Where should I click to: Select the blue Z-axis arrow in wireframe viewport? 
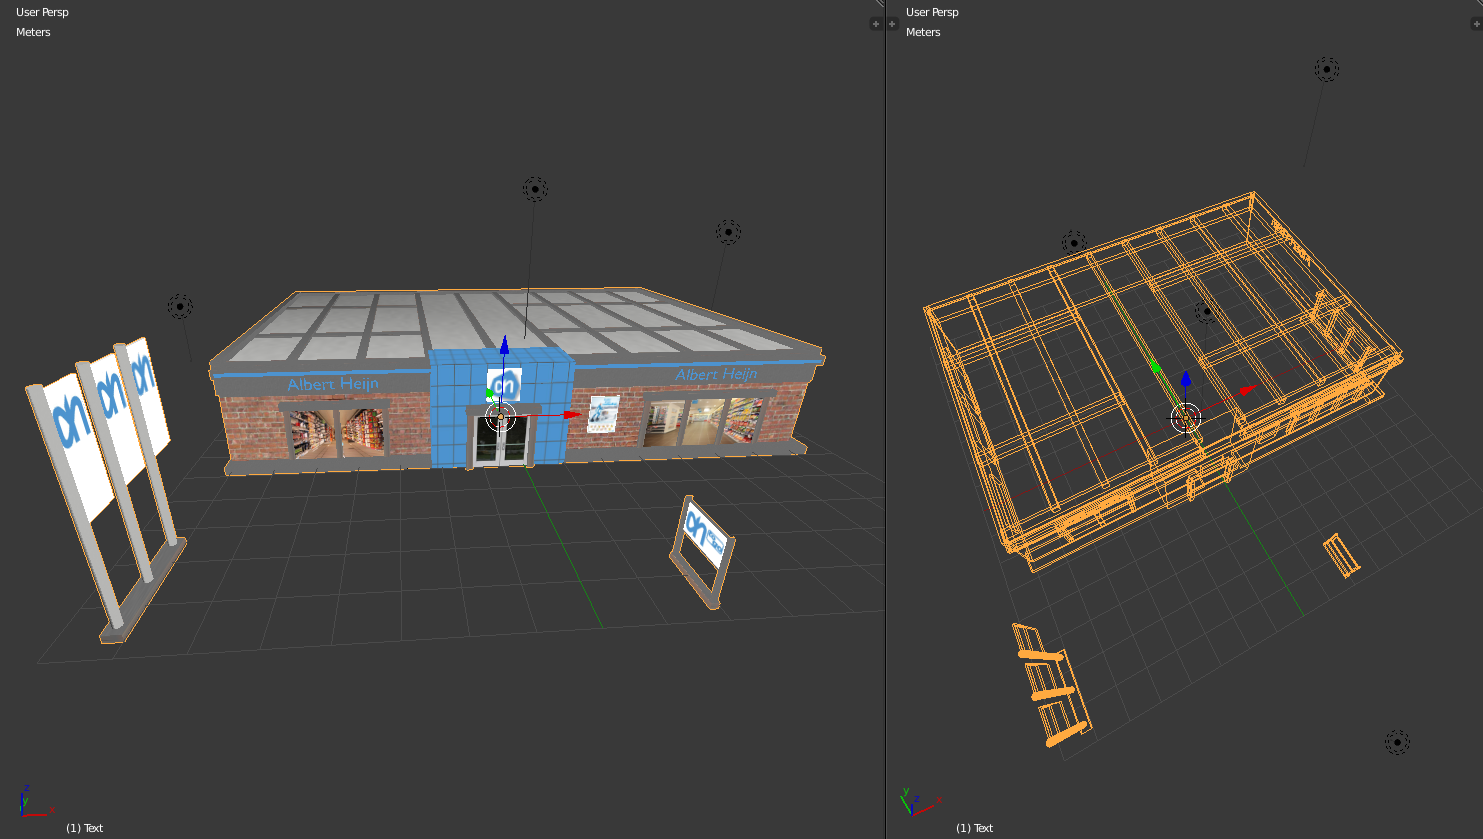click(x=1186, y=379)
